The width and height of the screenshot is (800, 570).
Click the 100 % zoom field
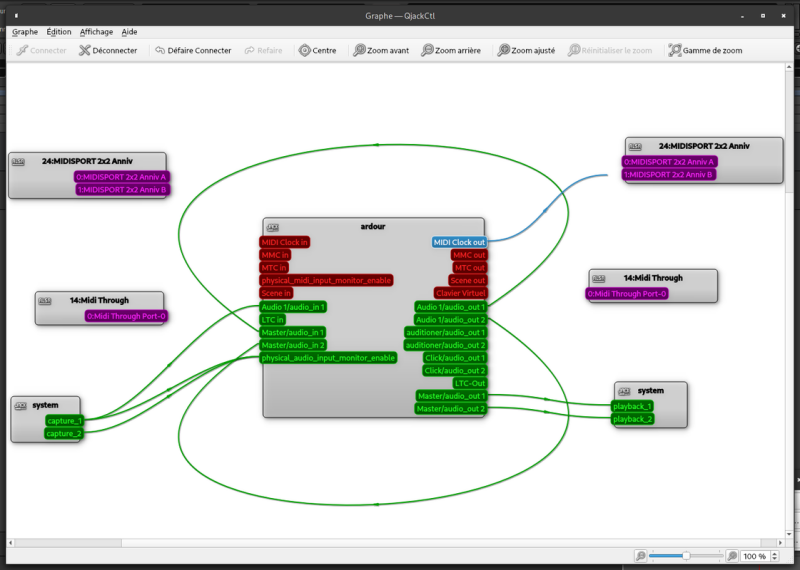[x=755, y=556]
